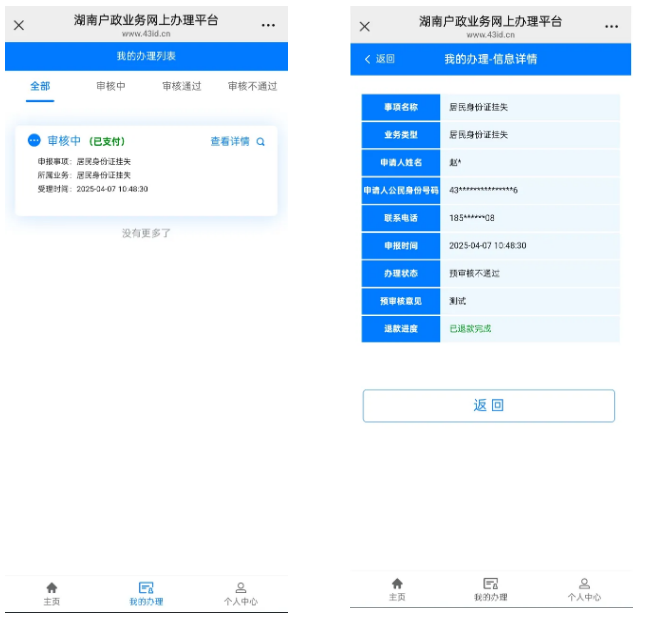Screen dimensions: 646x620
Task: Select the 全部 tab
Action: (x=40, y=86)
